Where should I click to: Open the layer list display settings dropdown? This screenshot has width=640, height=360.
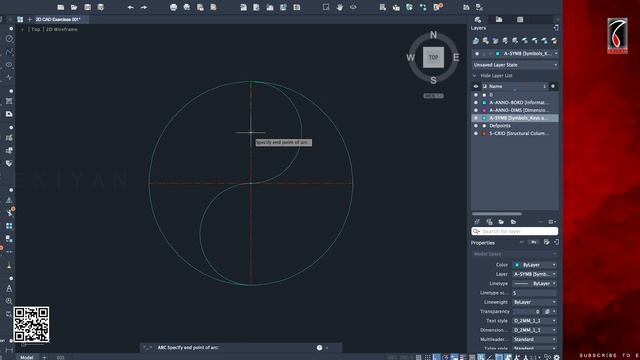coord(551,222)
